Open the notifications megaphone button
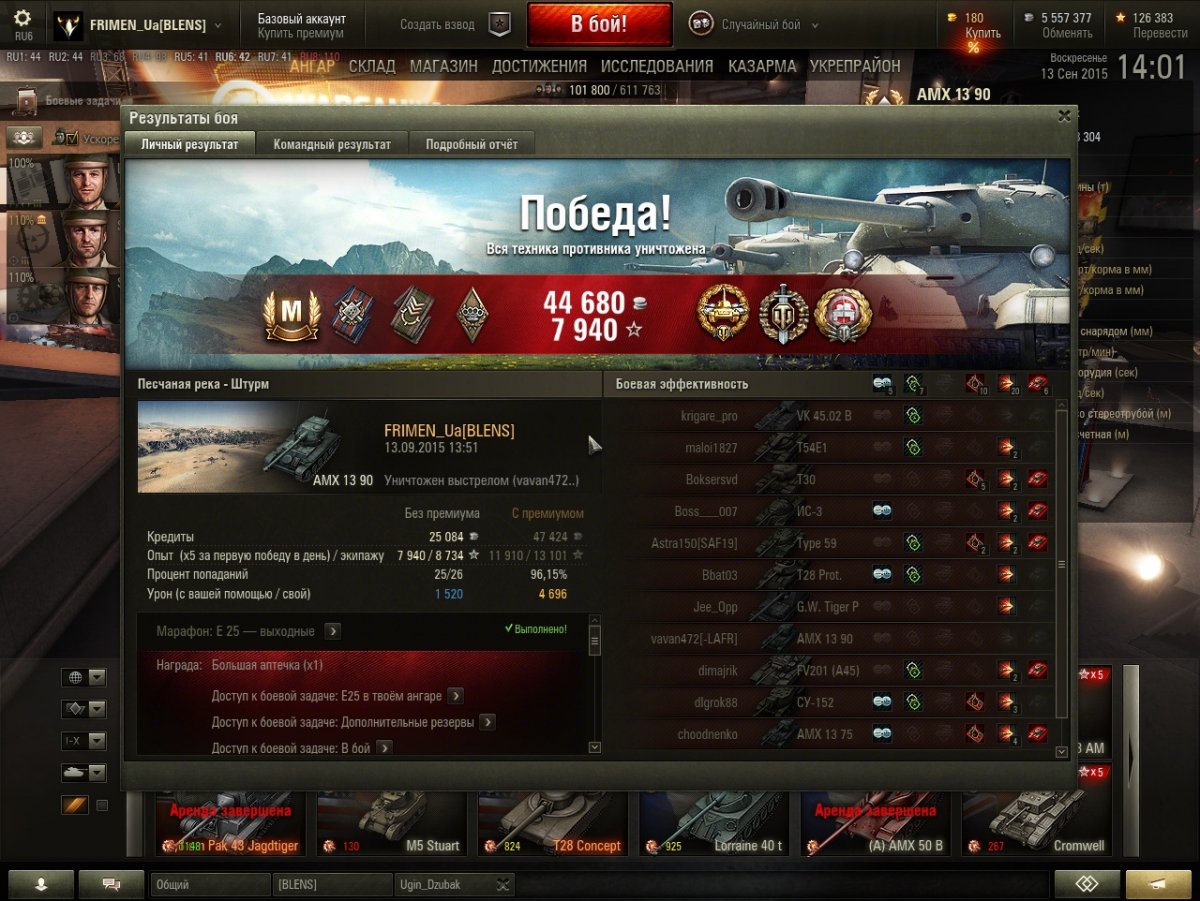1200x901 pixels. tap(1158, 884)
